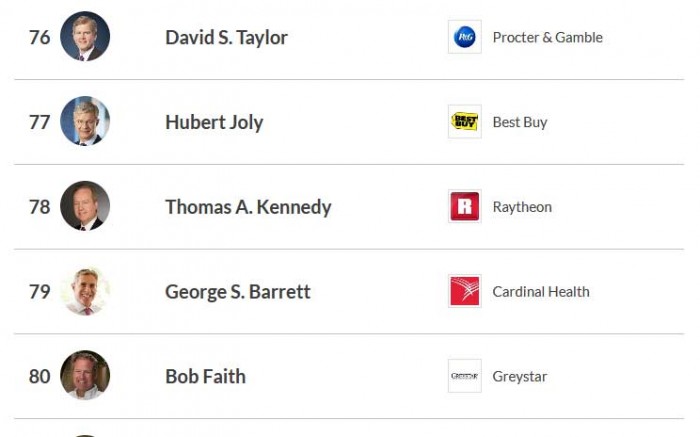Open the profile photo in row 79

(85, 292)
